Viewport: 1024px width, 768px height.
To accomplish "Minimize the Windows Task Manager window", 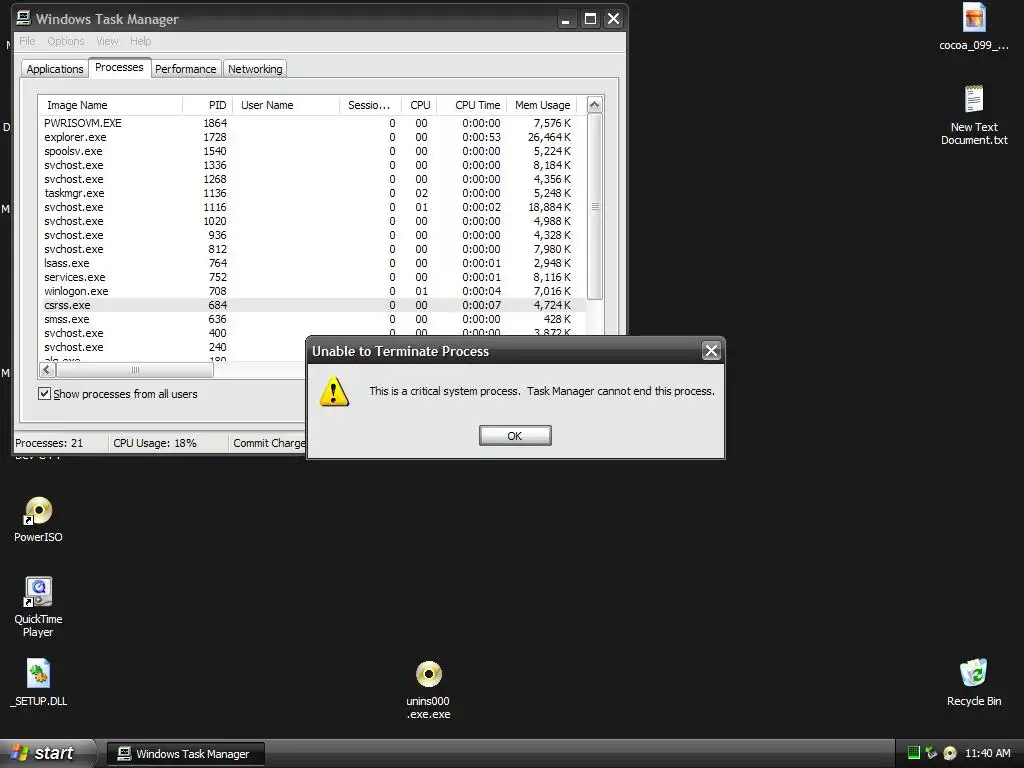I will pyautogui.click(x=566, y=19).
